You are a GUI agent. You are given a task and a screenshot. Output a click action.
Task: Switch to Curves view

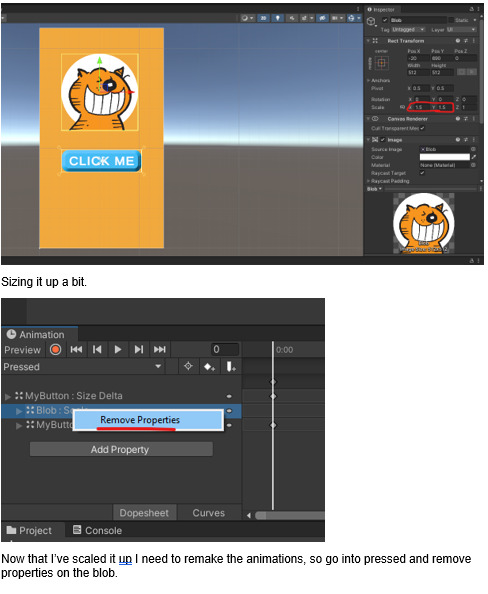[x=209, y=513]
